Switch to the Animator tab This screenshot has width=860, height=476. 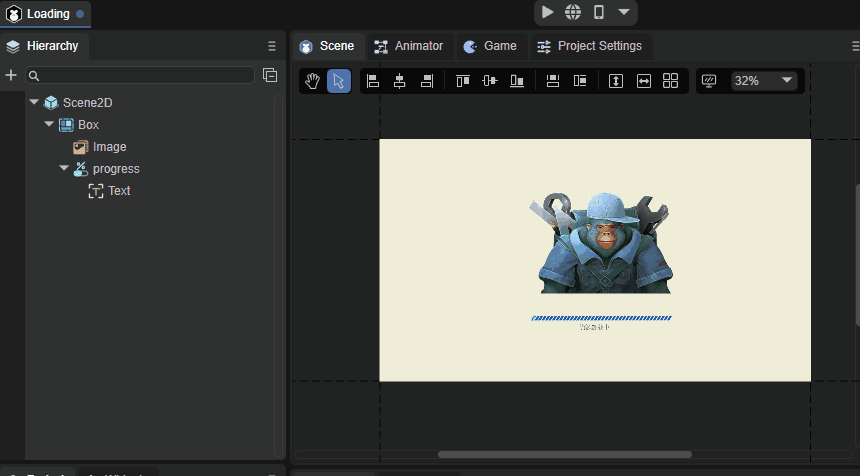click(409, 46)
